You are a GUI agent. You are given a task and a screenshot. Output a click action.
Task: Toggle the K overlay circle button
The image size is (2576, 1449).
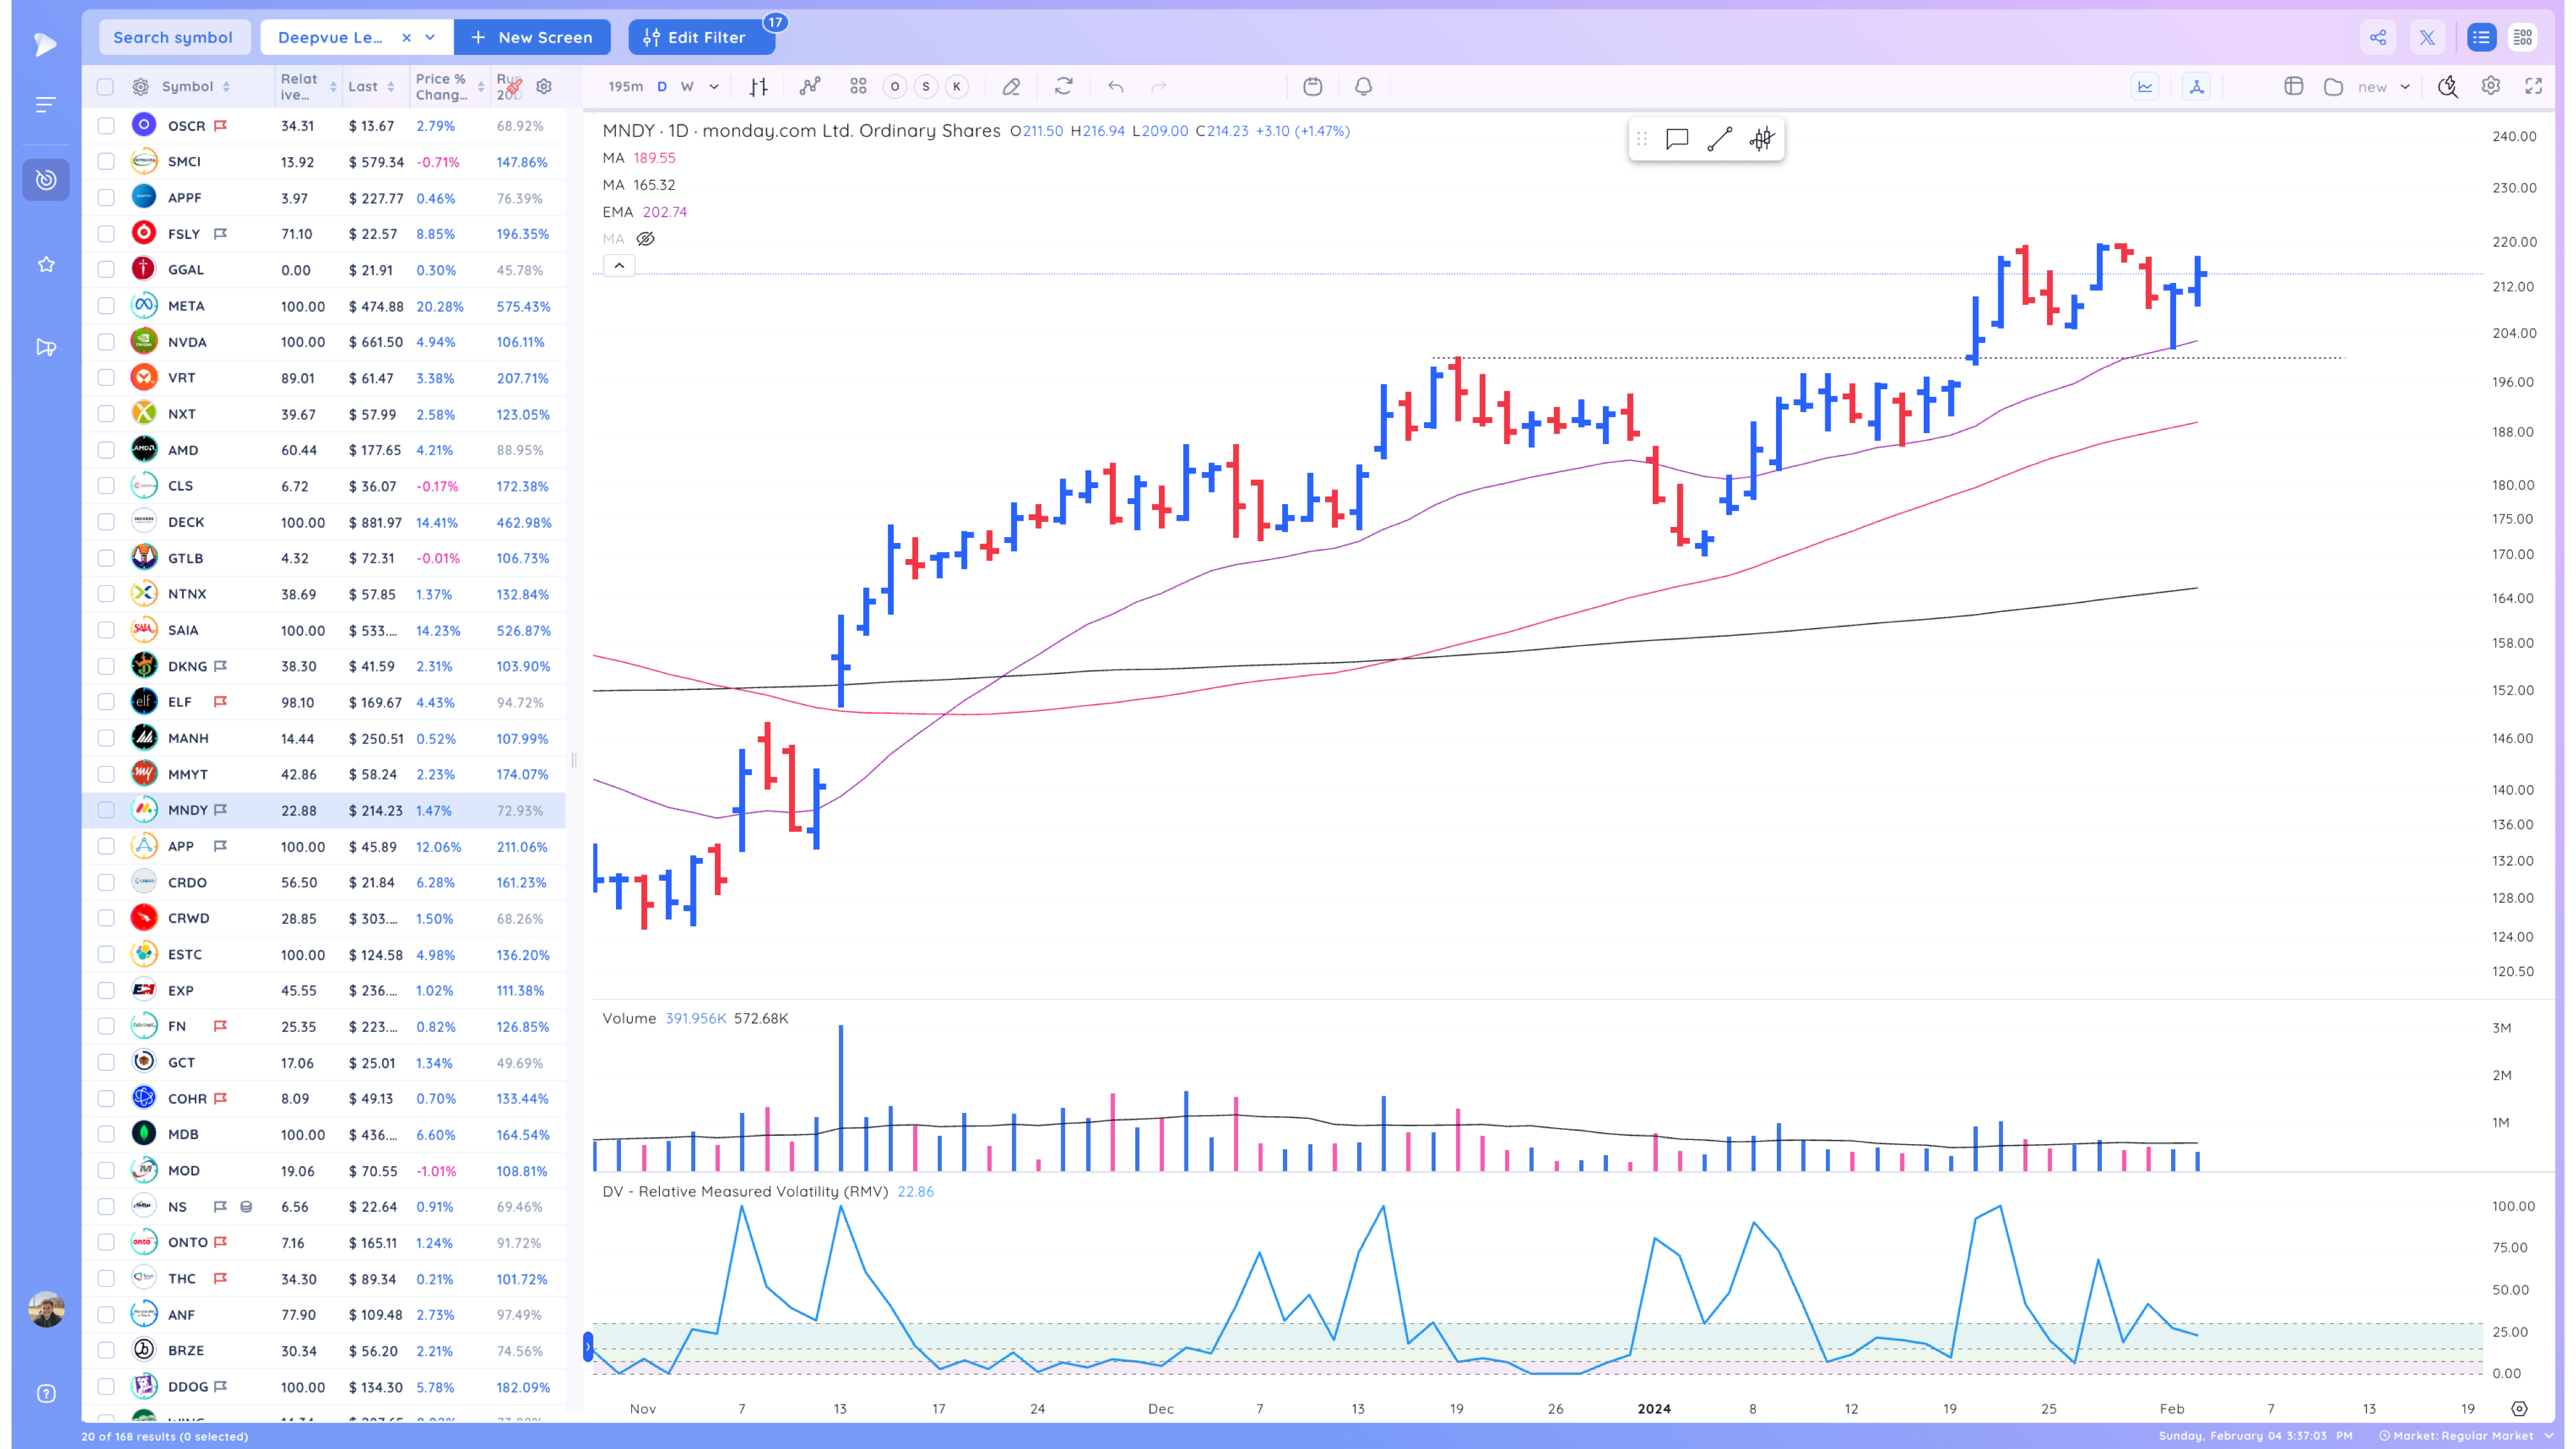coord(957,87)
